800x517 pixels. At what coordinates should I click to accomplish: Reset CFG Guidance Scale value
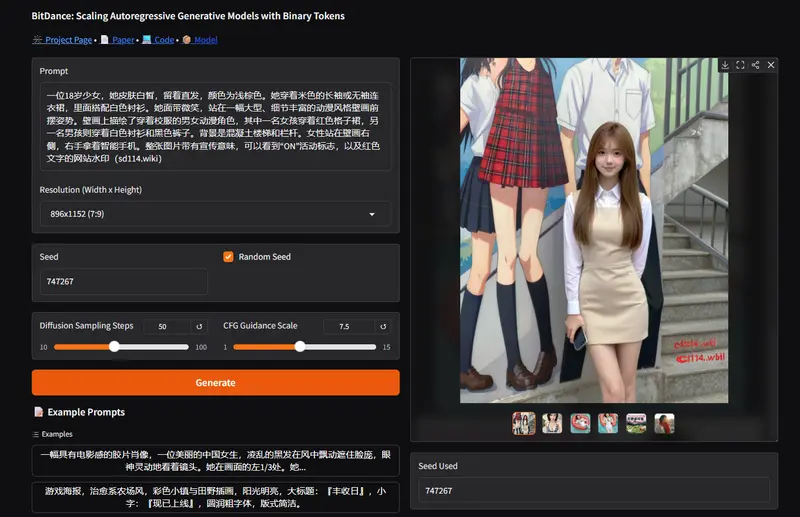click(383, 327)
